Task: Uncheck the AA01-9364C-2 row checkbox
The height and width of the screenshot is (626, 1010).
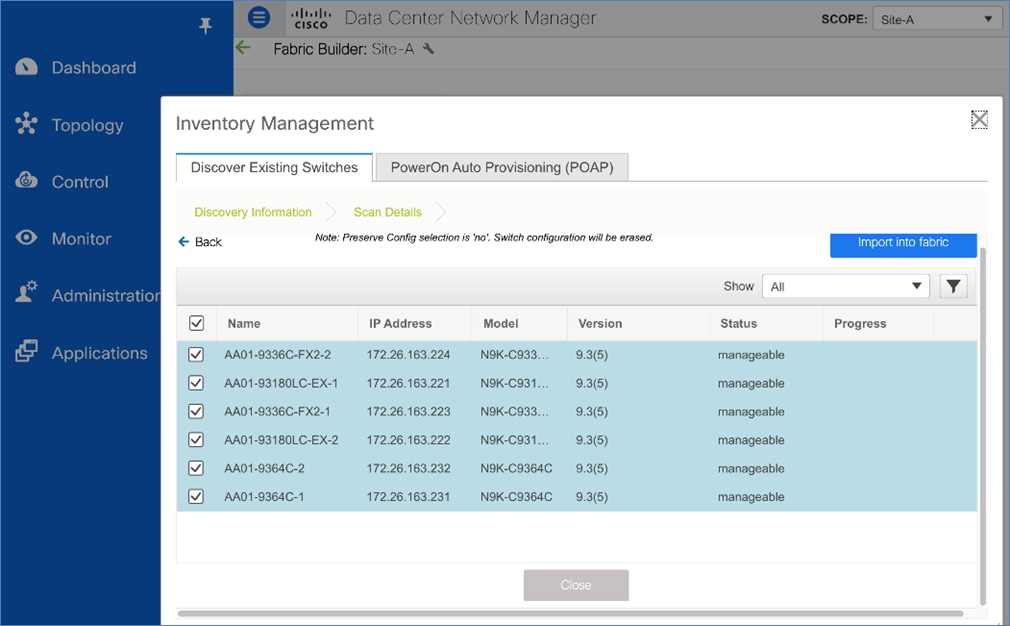Action: [196, 468]
